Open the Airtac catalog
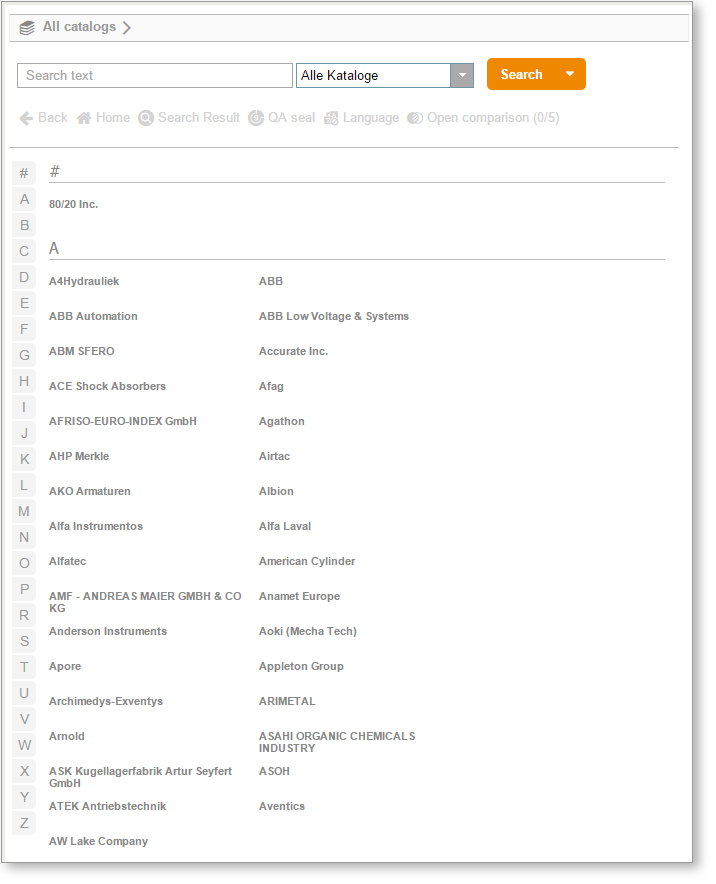 pos(274,456)
